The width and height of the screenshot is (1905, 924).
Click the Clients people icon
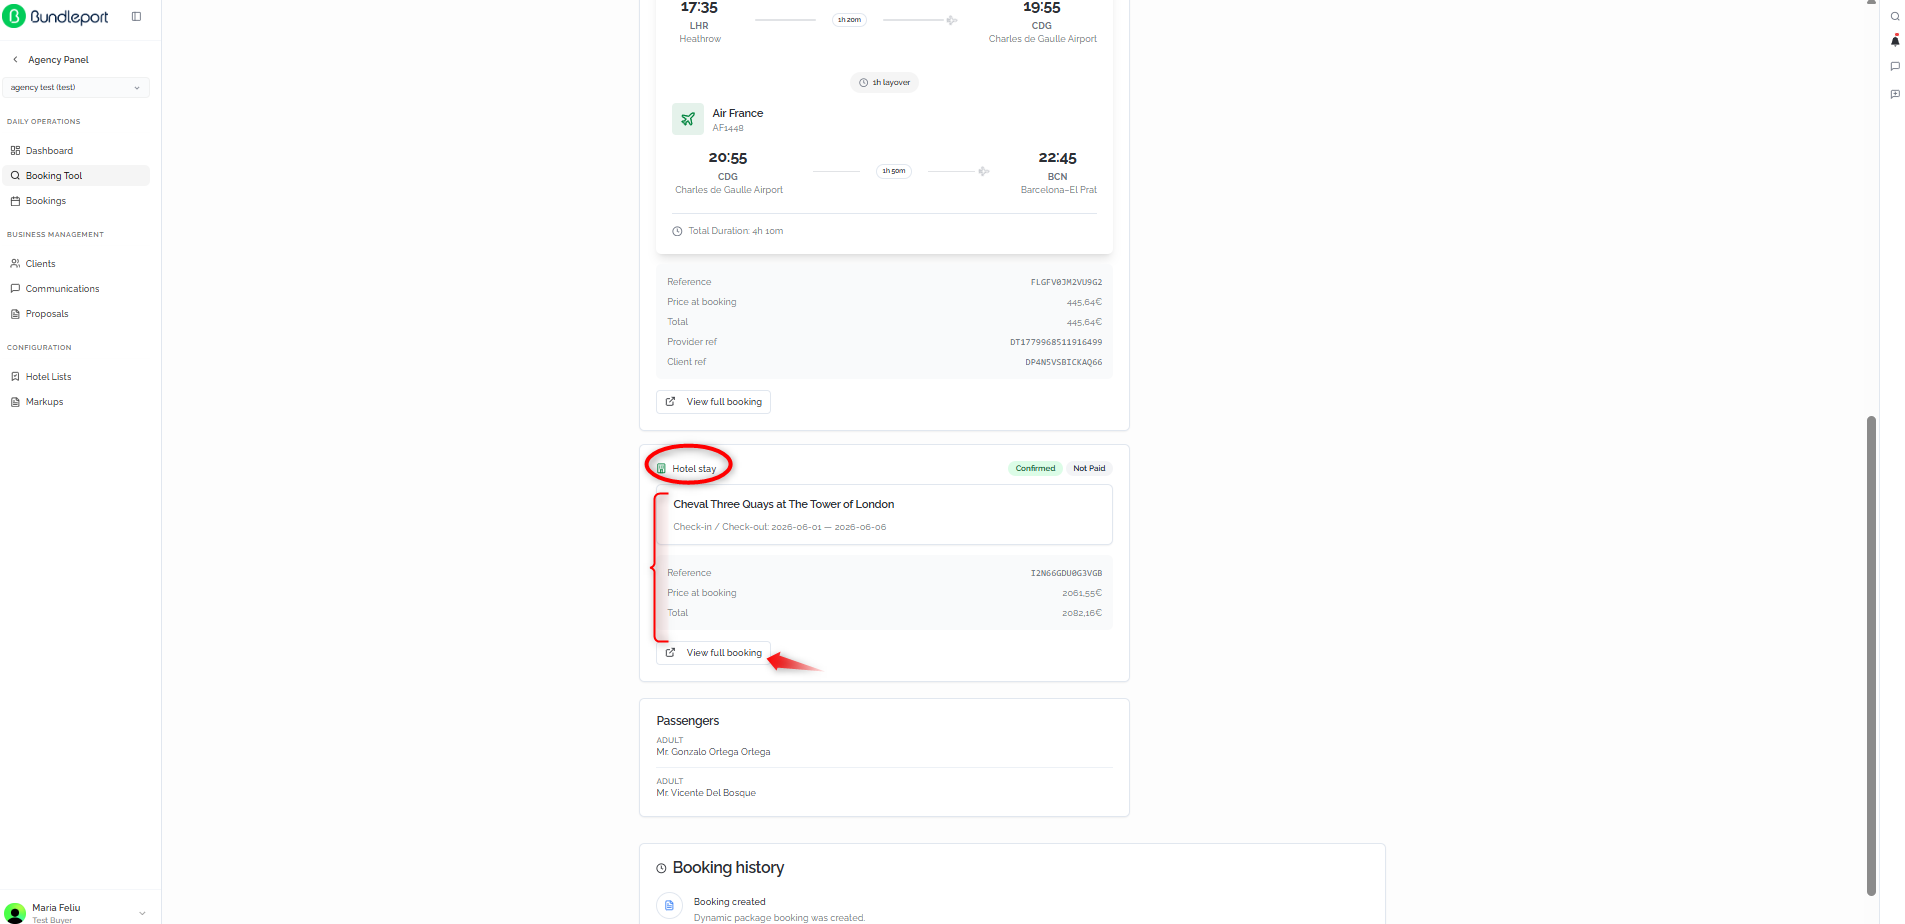coord(15,264)
